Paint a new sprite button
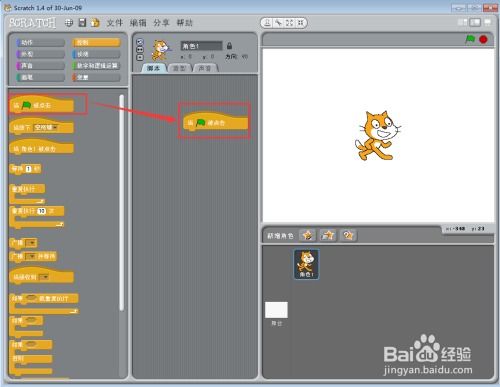Screen dimensions: 500x387 coord(307,235)
